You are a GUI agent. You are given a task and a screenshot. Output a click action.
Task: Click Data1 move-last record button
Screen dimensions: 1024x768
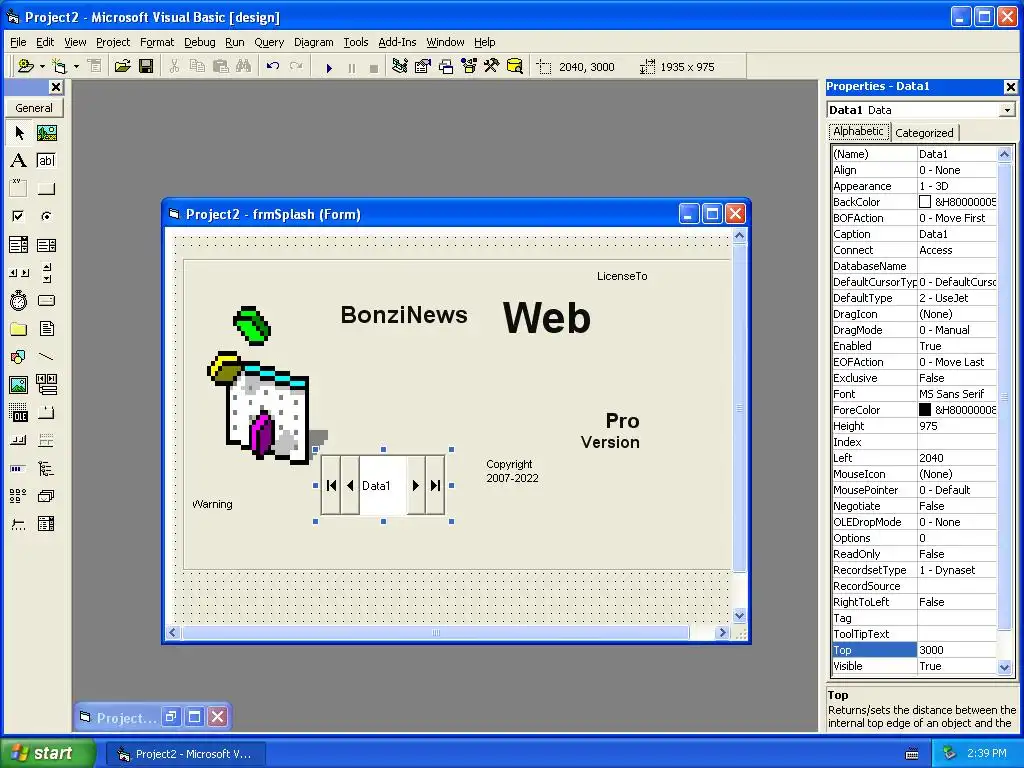[435, 485]
